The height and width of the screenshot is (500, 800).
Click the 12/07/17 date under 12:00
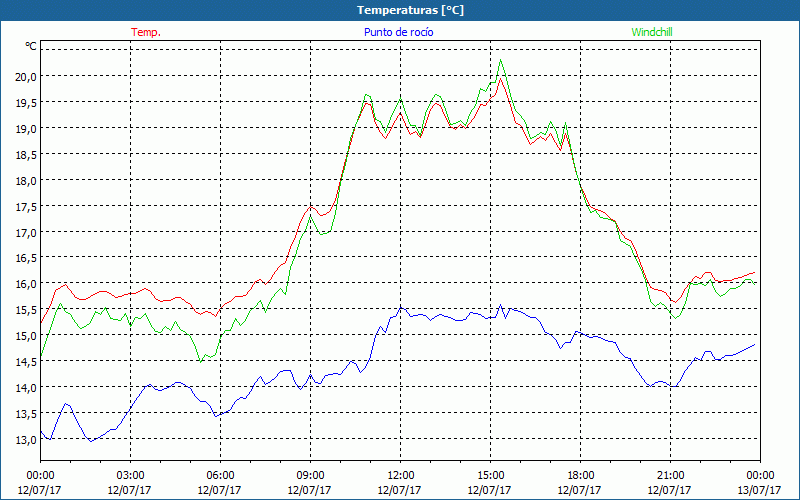399,490
